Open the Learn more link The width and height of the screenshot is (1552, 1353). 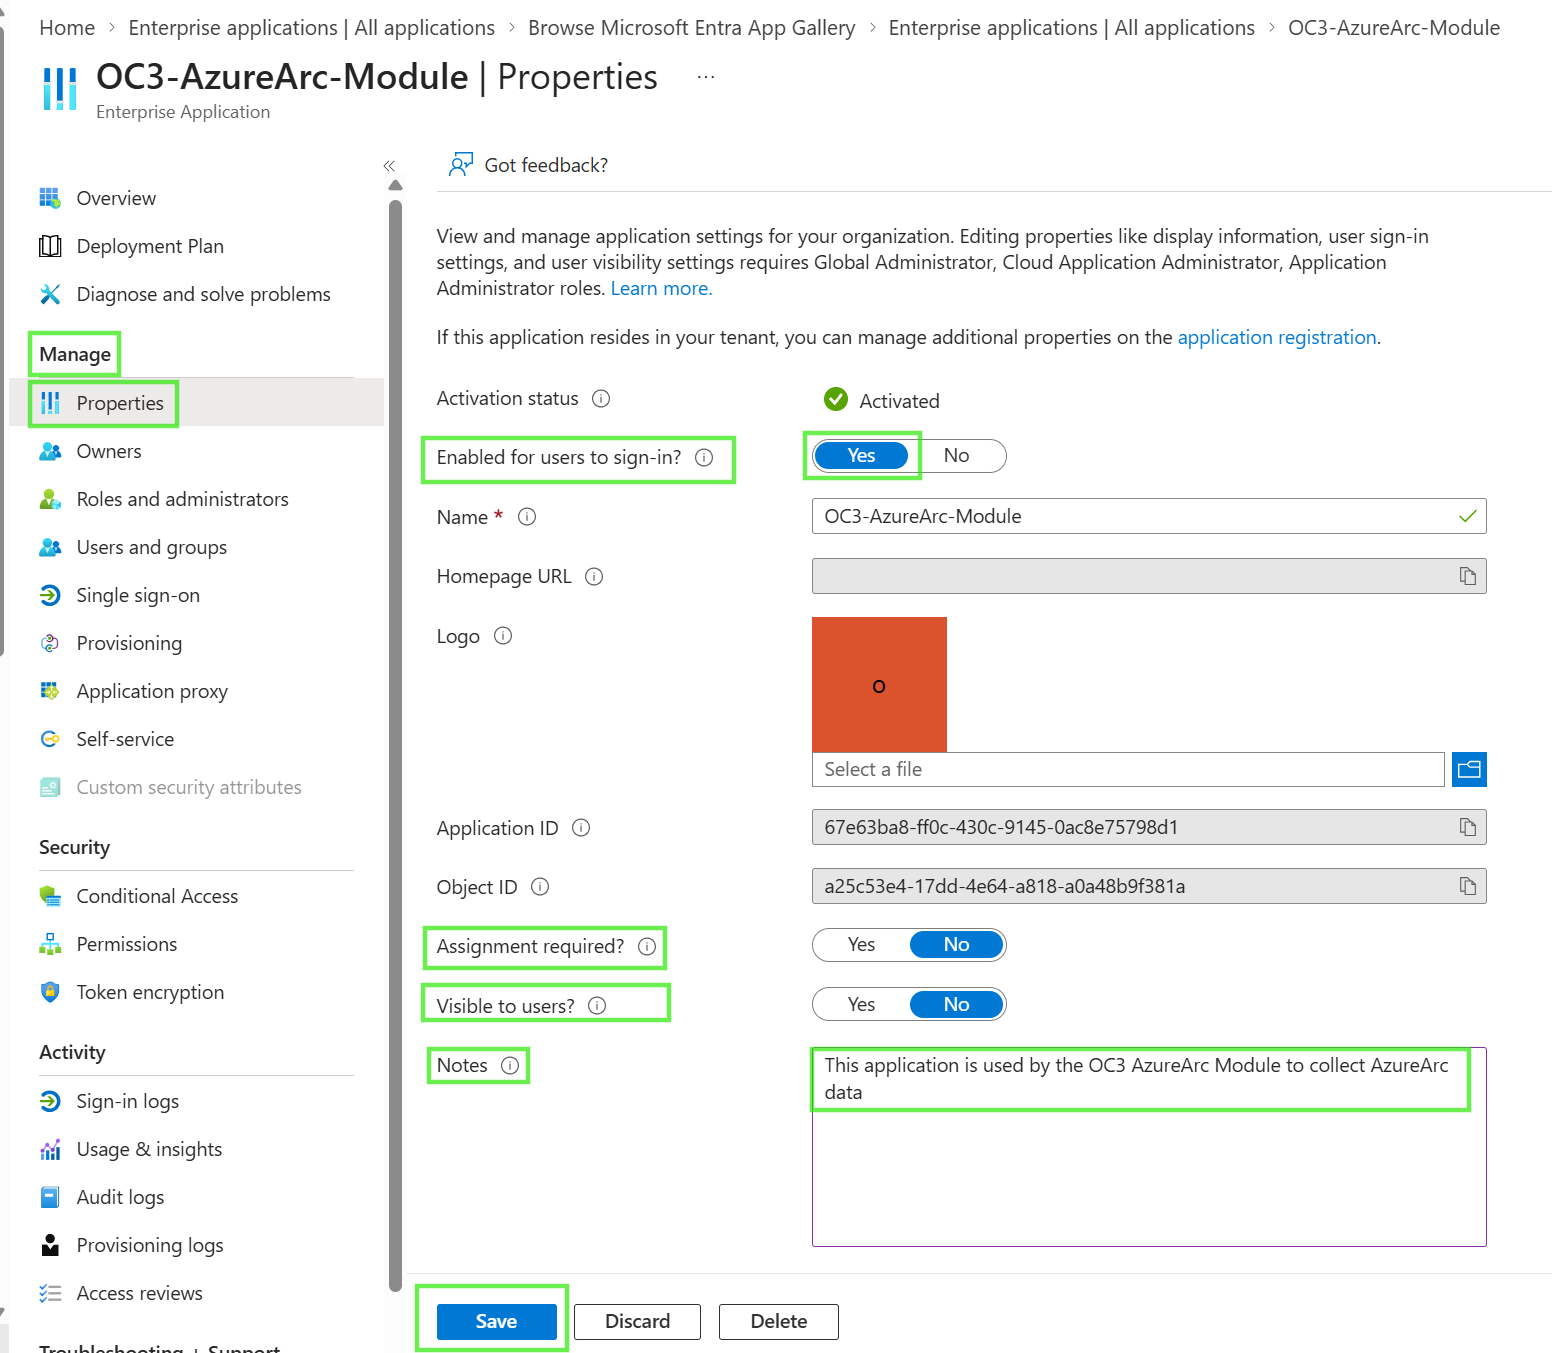pyautogui.click(x=661, y=288)
